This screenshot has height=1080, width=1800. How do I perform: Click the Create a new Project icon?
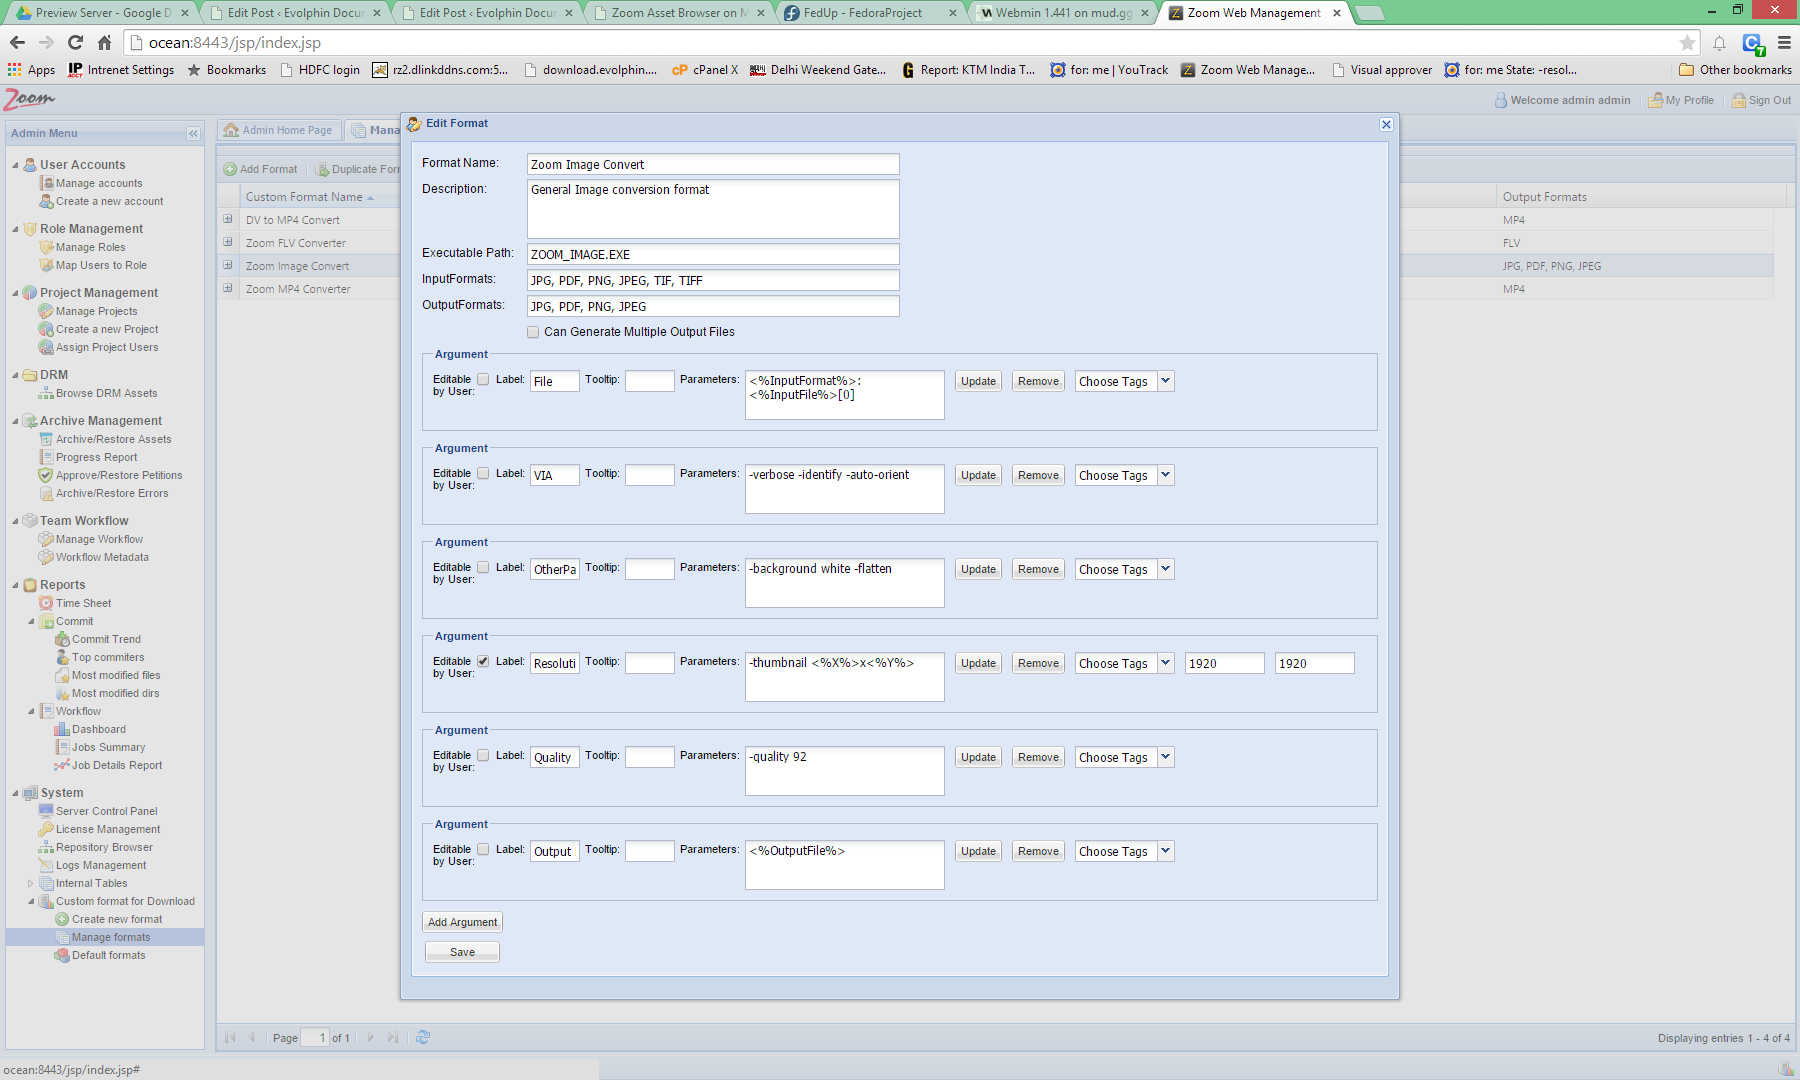[46, 329]
